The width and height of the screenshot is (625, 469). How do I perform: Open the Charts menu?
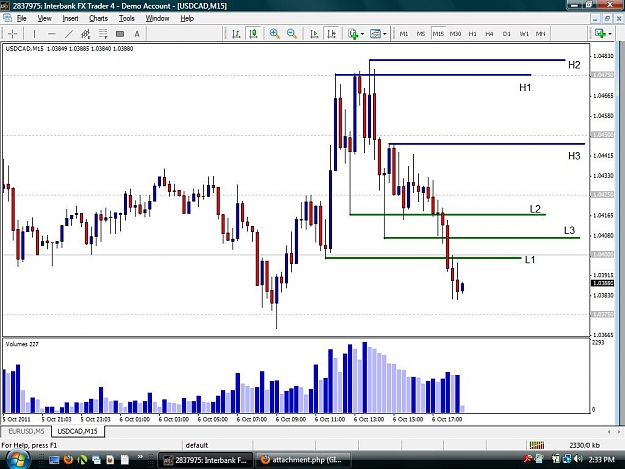[98, 18]
